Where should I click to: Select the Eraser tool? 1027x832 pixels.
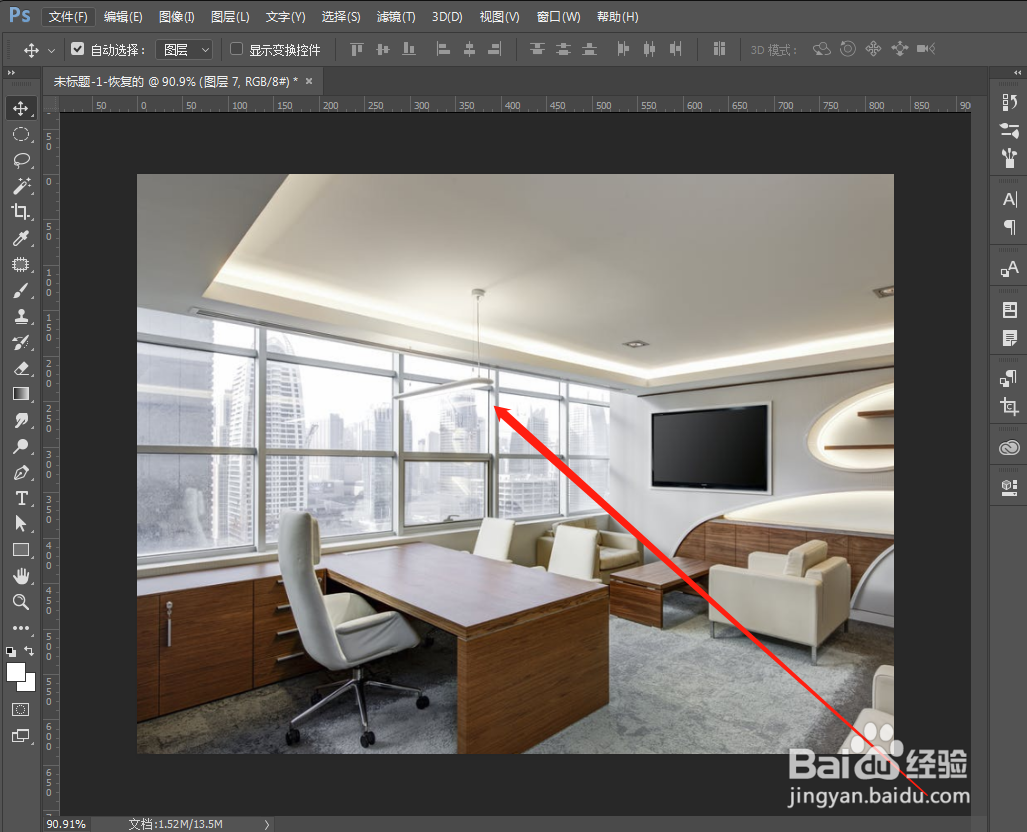[21, 368]
